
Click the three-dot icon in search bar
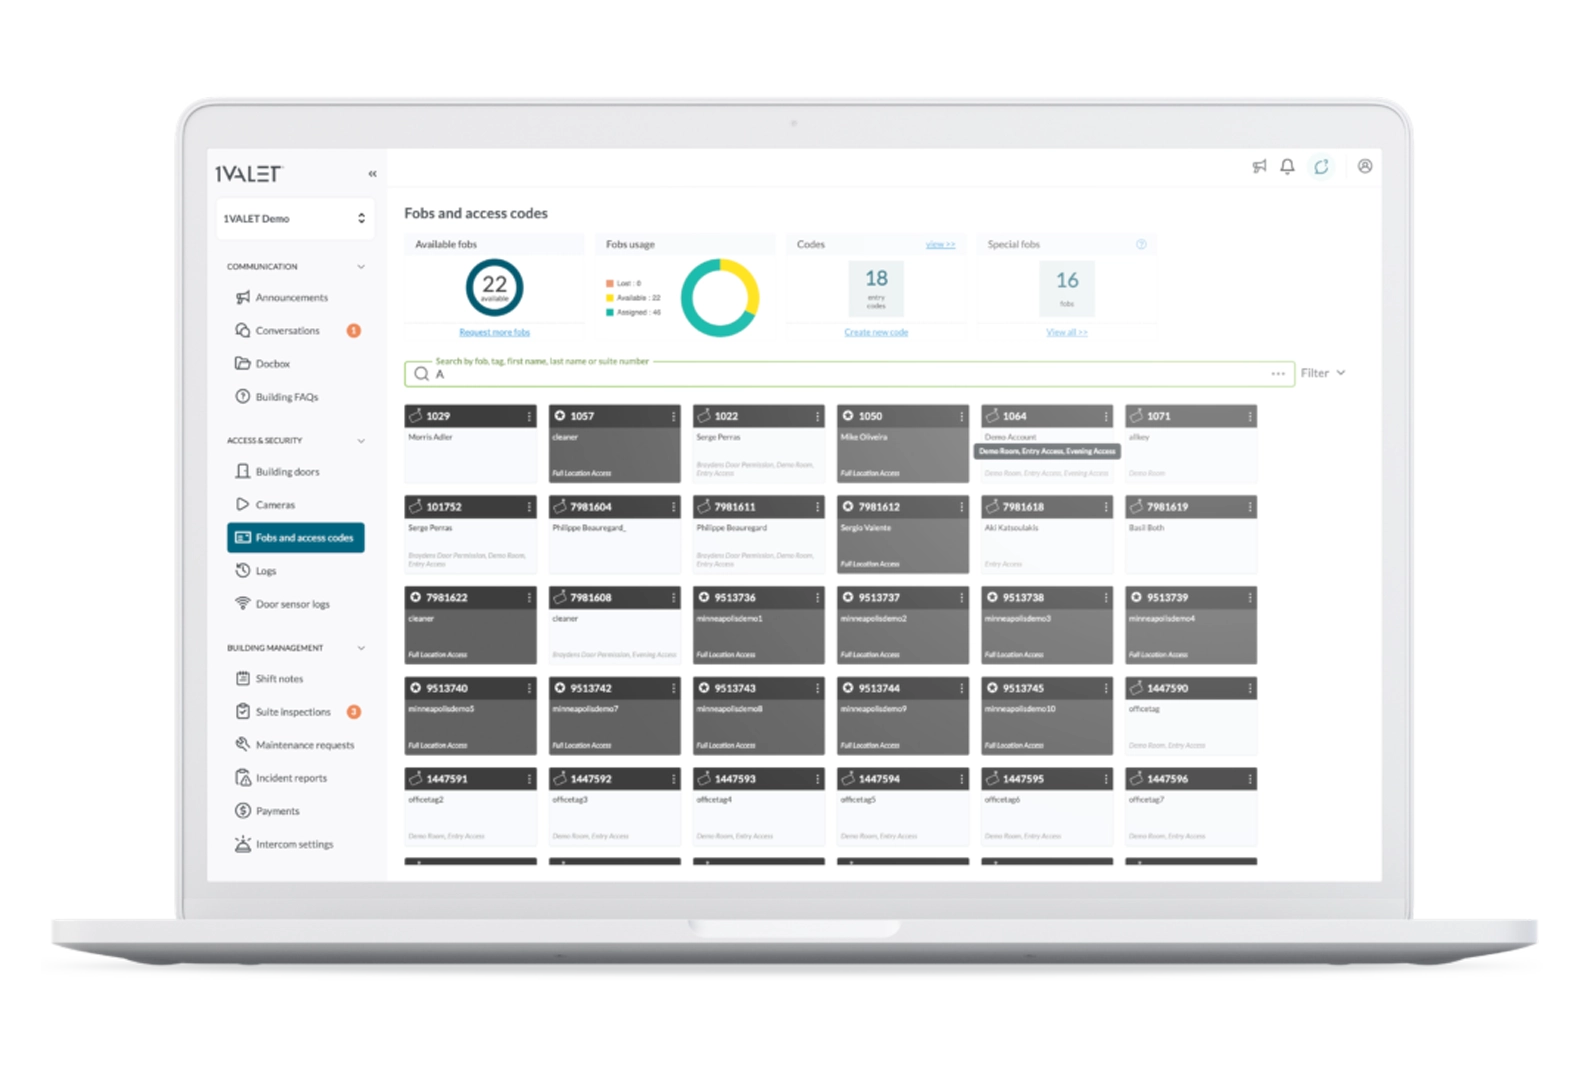tap(1278, 374)
